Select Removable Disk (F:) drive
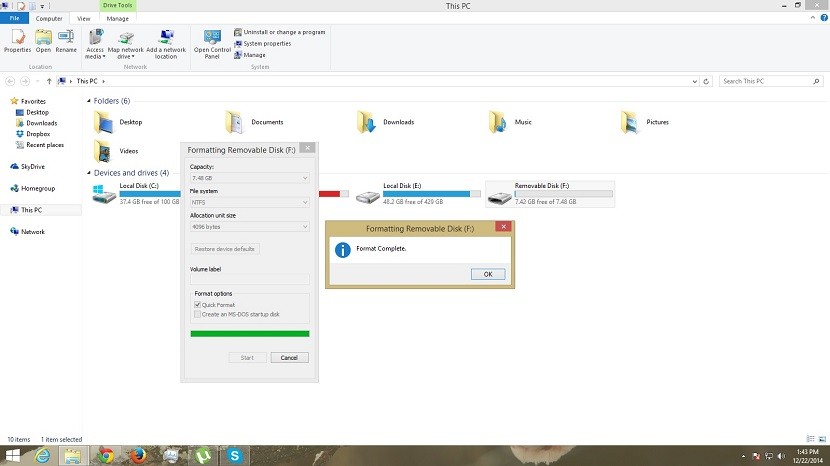The height and width of the screenshot is (466, 830). (550, 194)
